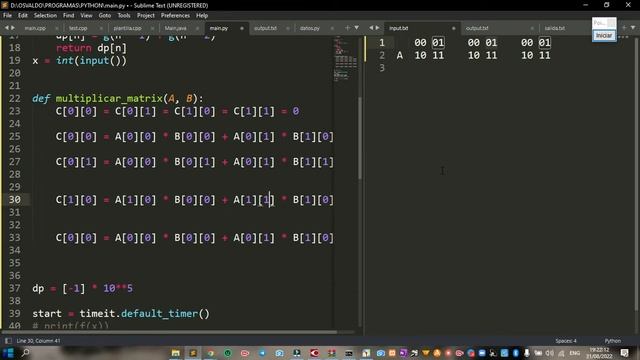Screen dimensions: 640x360
Task: Open File Explorer from taskbar
Action: [x=176, y=353]
